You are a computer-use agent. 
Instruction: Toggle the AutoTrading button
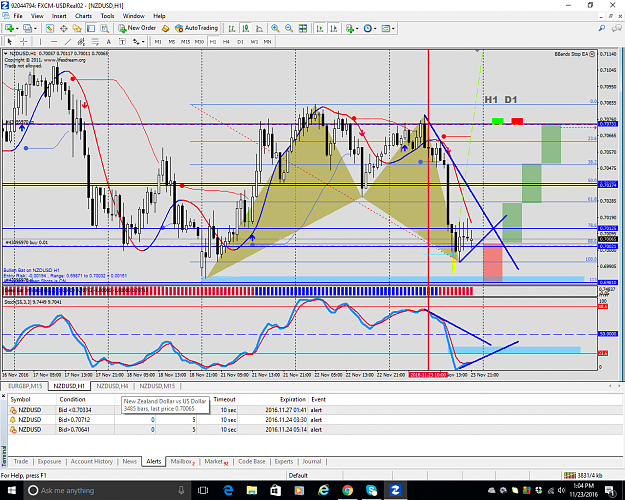click(197, 28)
